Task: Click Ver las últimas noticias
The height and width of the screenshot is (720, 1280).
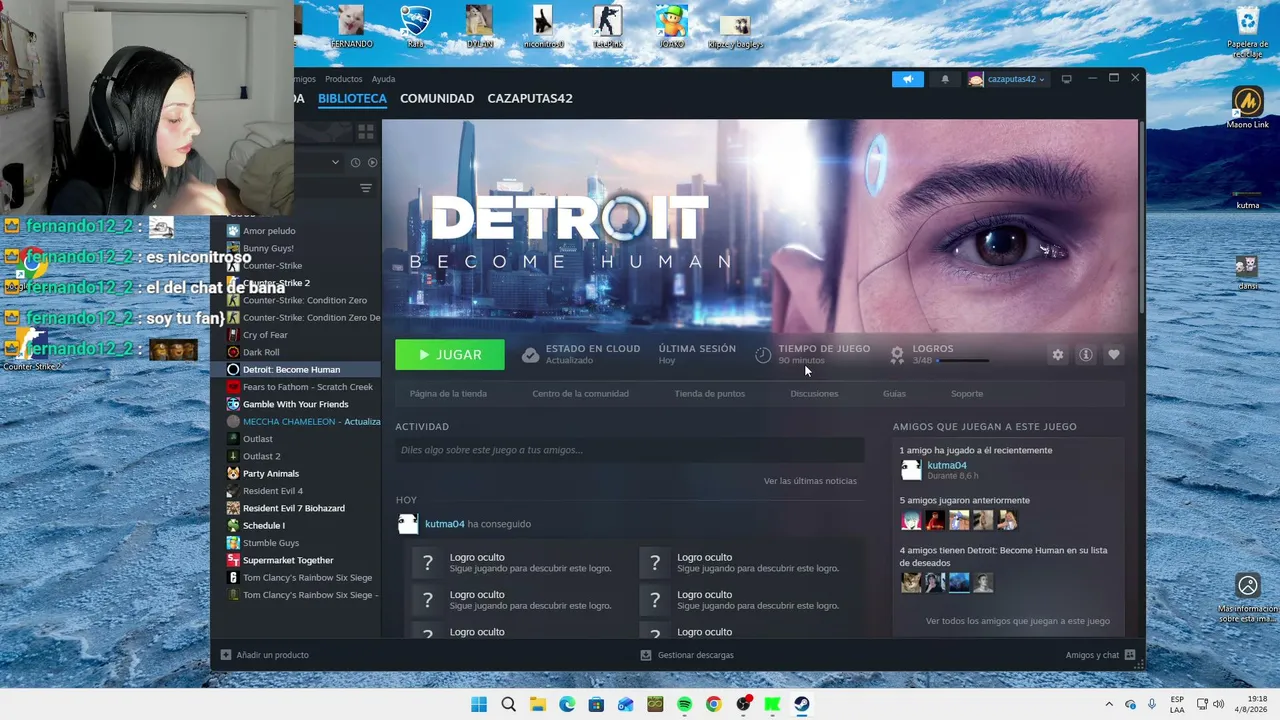Action: [810, 481]
